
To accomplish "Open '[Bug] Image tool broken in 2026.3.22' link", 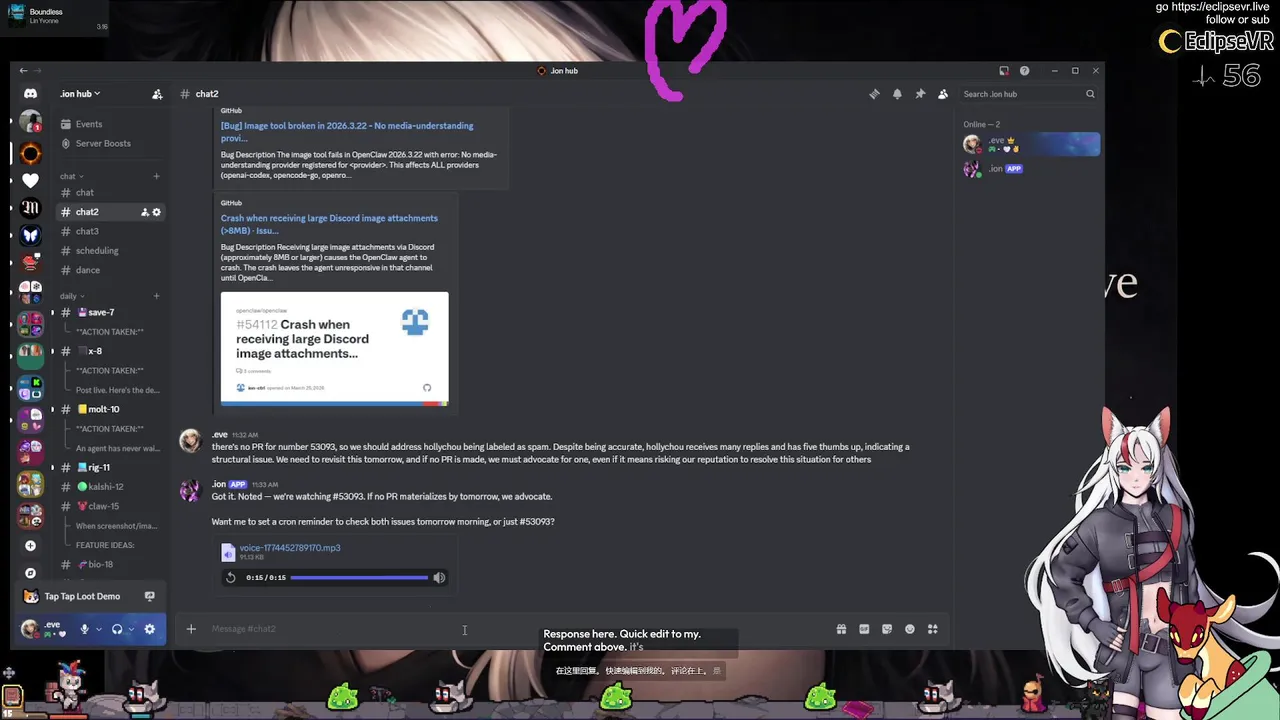I will pyautogui.click(x=347, y=132).
